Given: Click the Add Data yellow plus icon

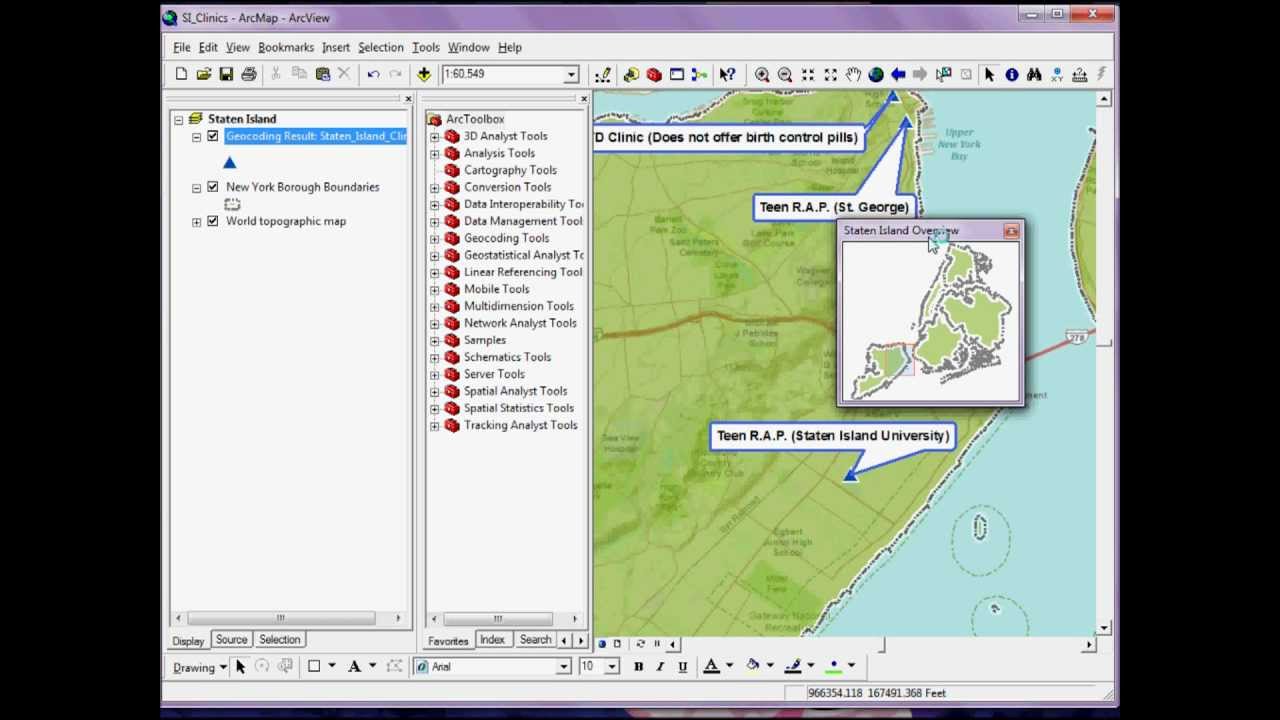Looking at the screenshot, I should coord(424,74).
